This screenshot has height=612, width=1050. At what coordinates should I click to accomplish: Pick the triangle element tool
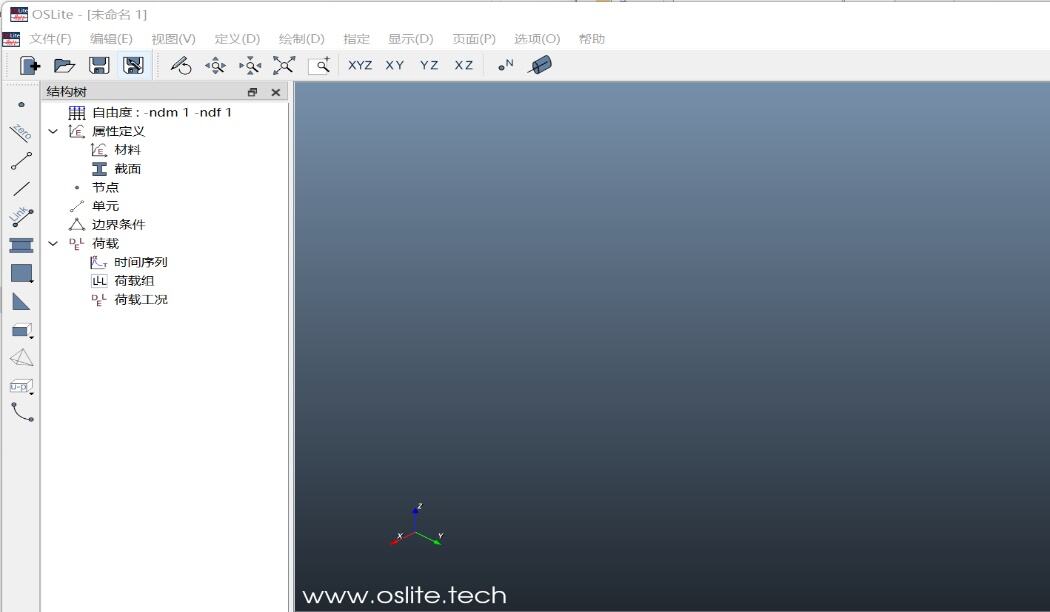coord(21,301)
